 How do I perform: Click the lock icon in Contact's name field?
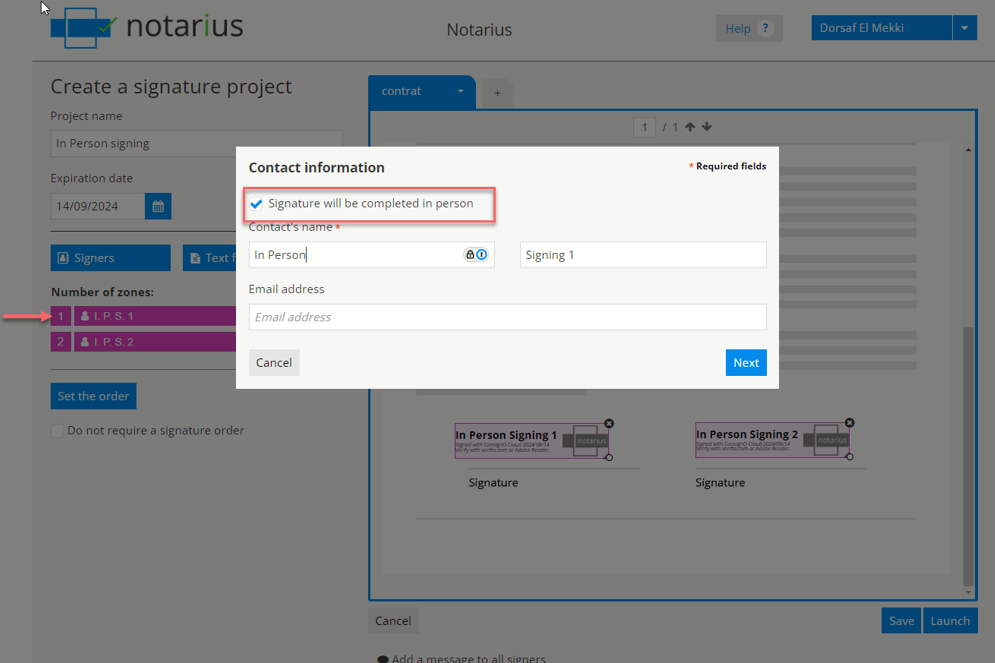pos(470,255)
